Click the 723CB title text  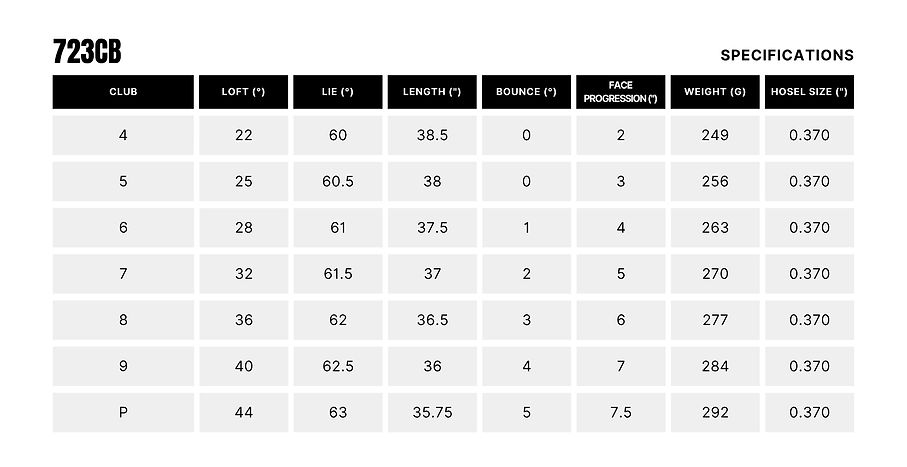coord(87,54)
